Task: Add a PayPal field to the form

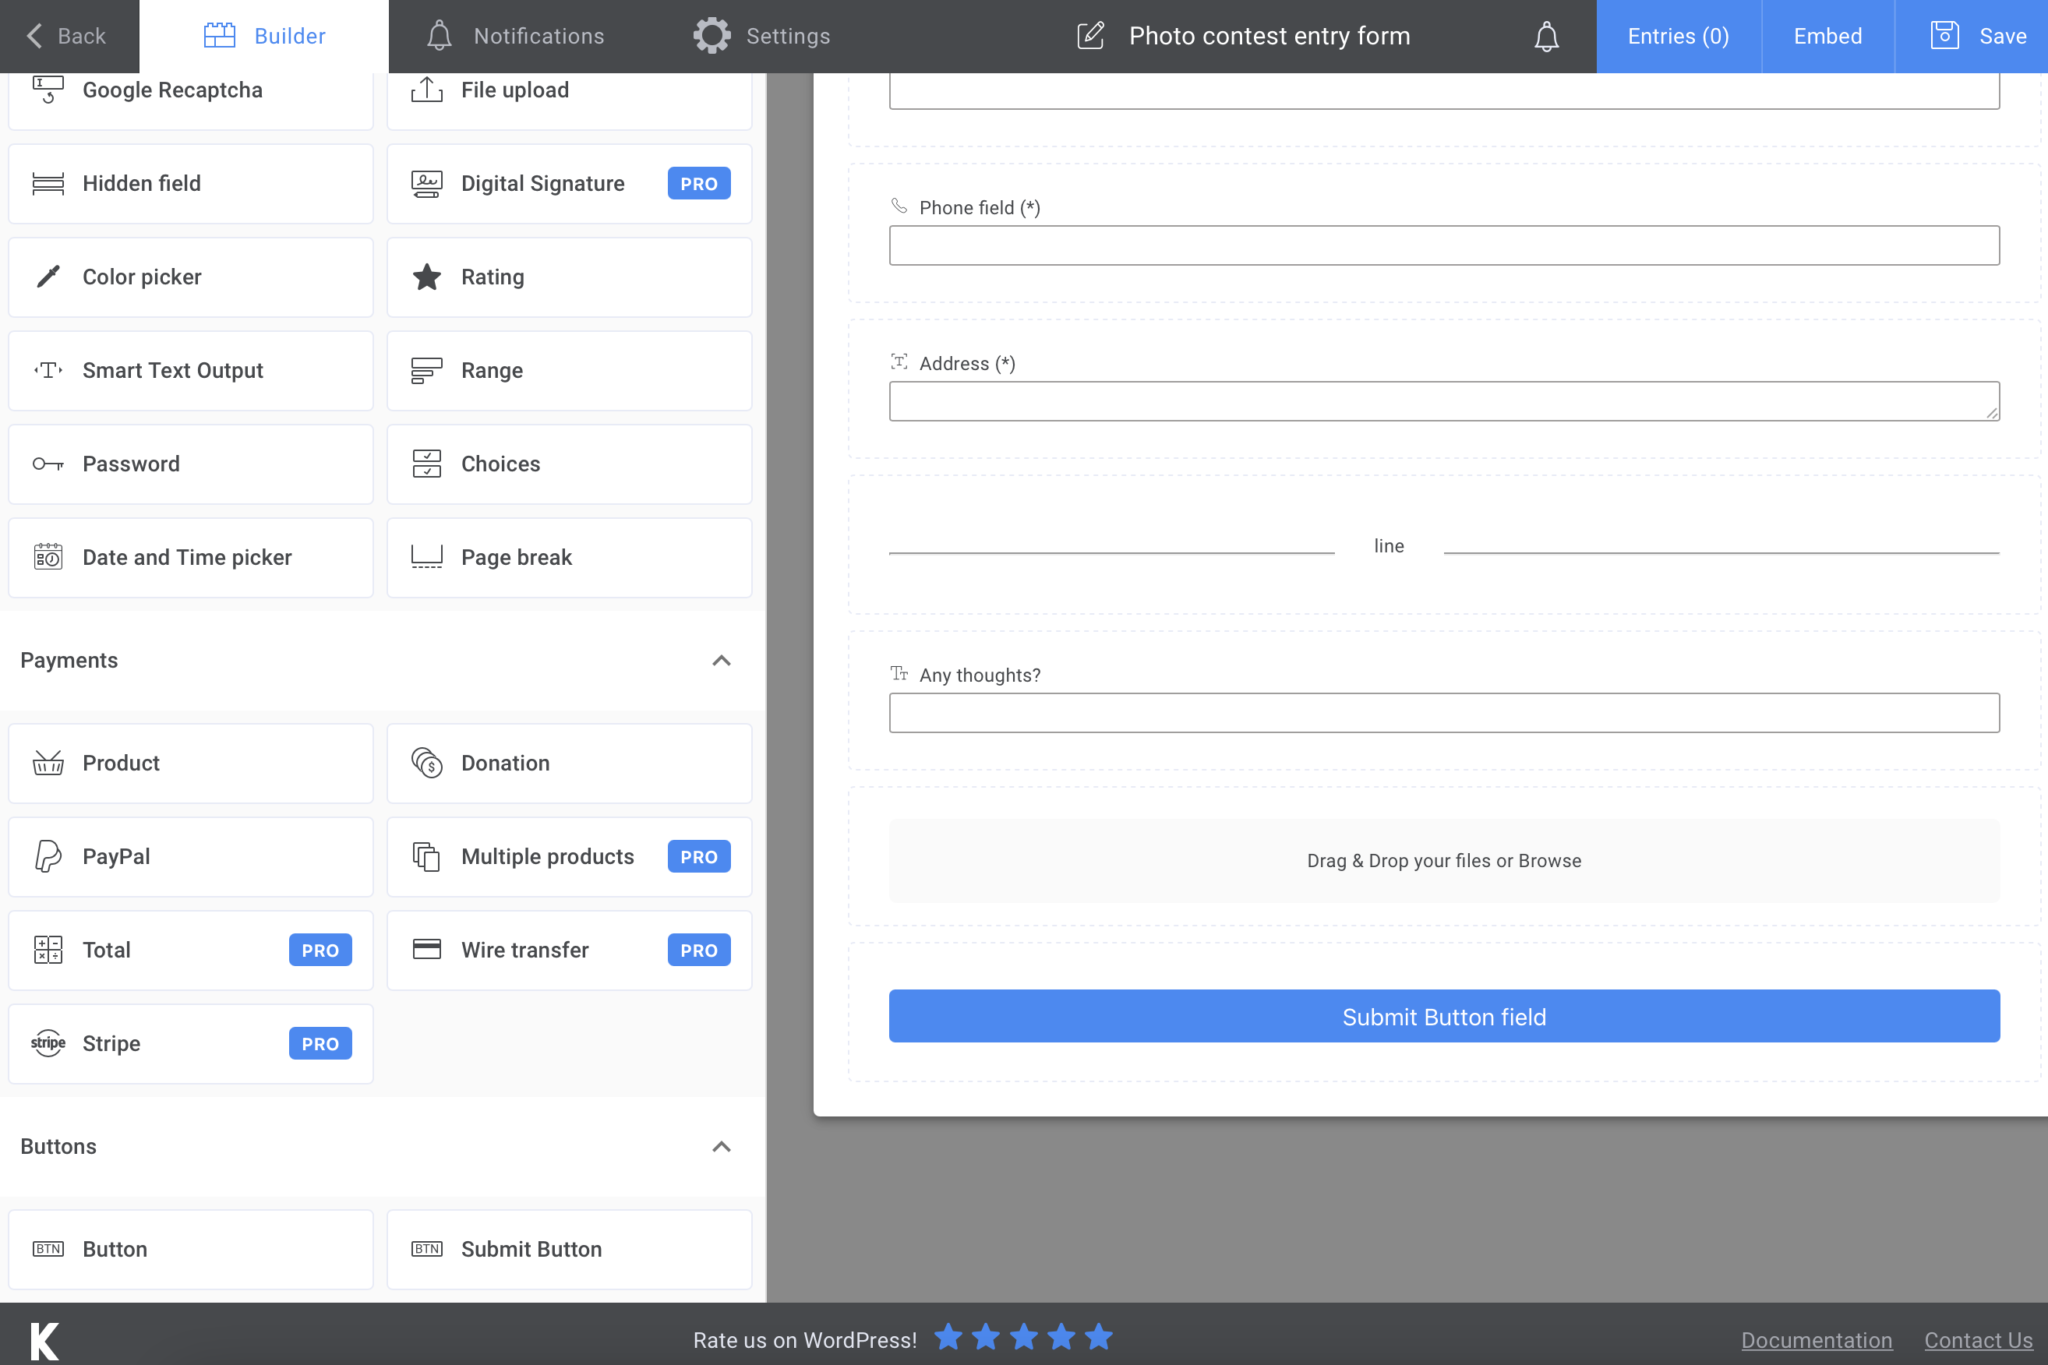Action: tap(190, 856)
